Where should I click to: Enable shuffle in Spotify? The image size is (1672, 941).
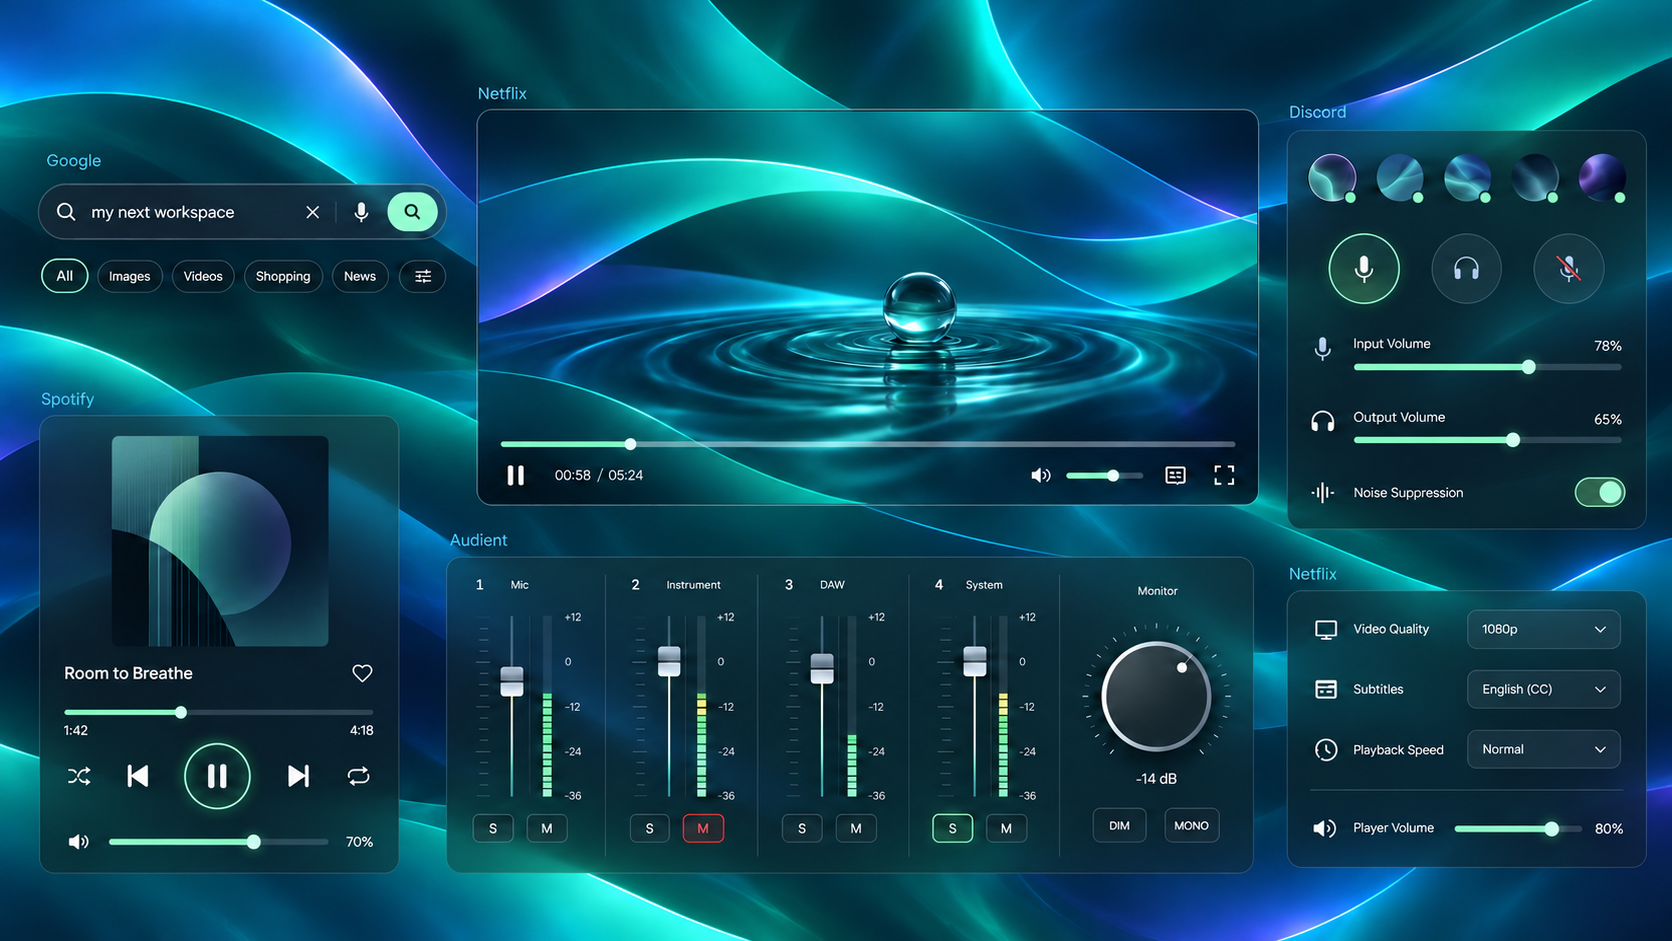coord(79,776)
